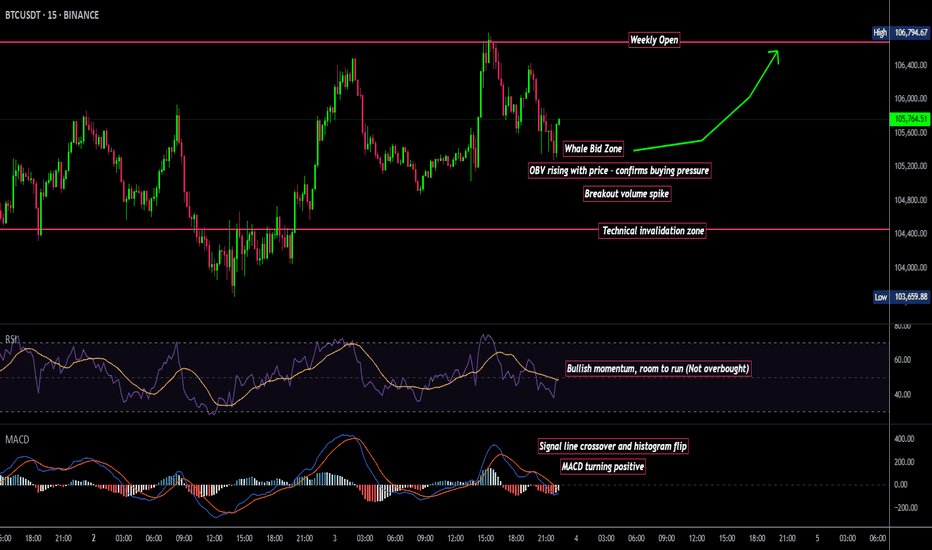This screenshot has height=550, width=932.
Task: Select Signal line crossover and histogram flip note
Action: click(613, 447)
